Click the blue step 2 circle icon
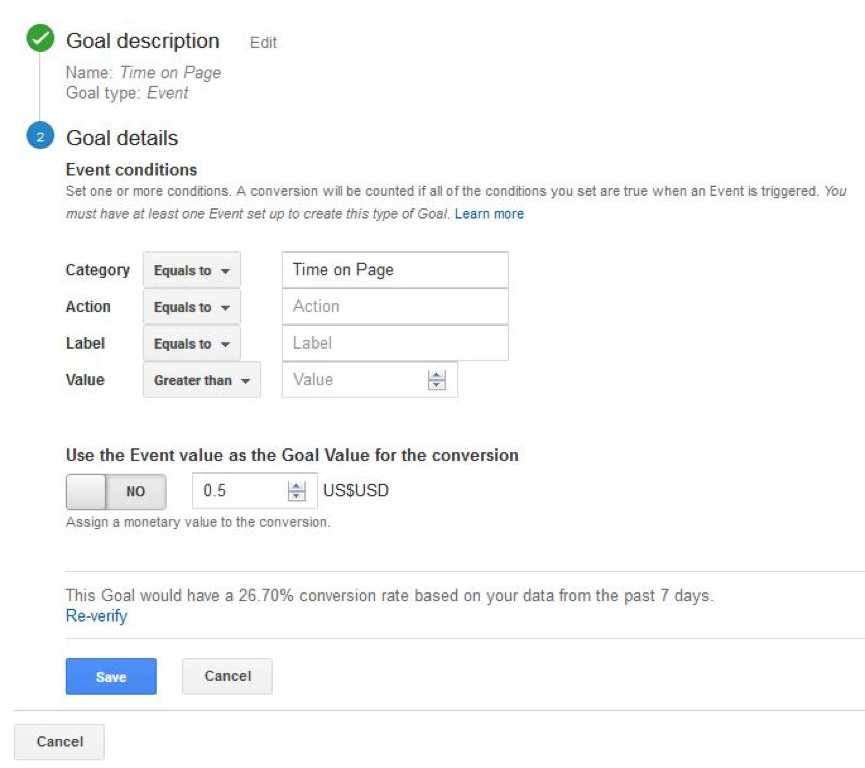This screenshot has width=865, height=768. tap(40, 138)
